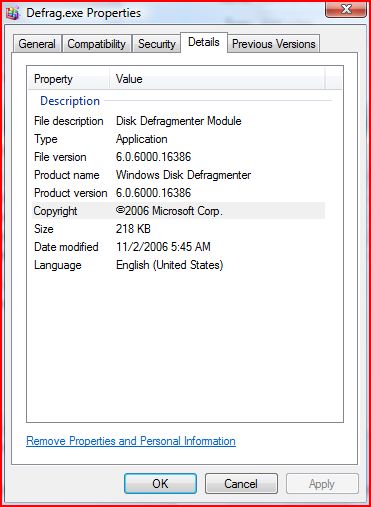Select the Copyright property label
The width and height of the screenshot is (371, 507).
click(55, 211)
